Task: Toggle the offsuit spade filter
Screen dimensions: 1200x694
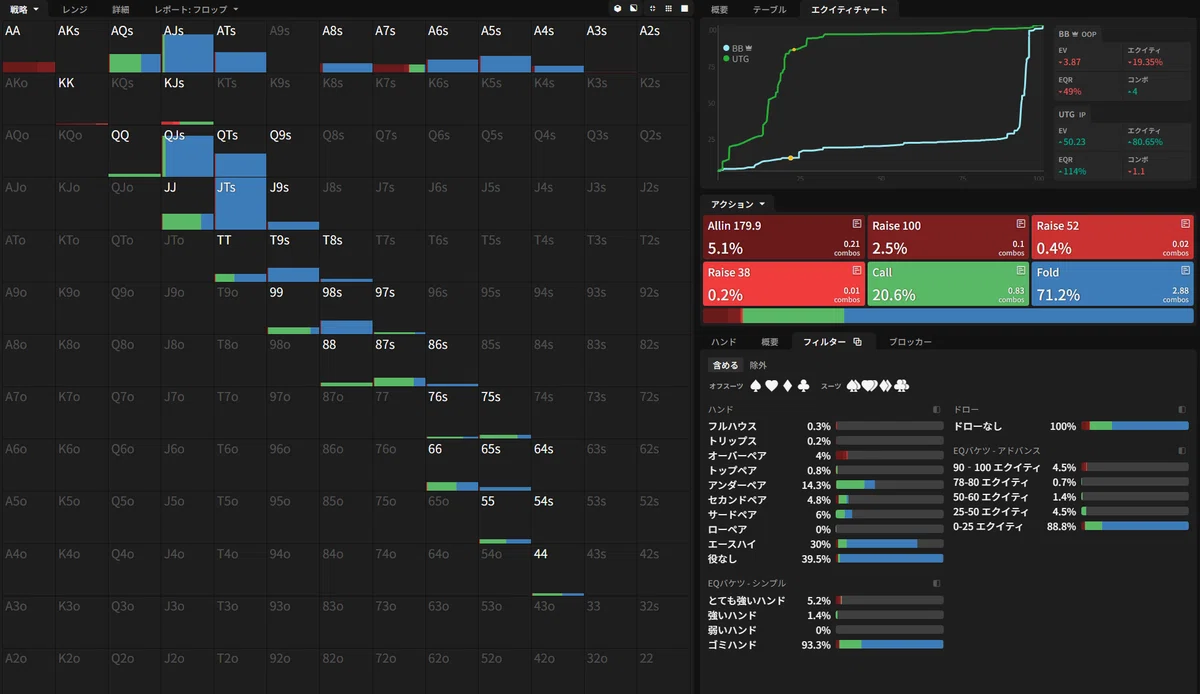Action: click(756, 385)
